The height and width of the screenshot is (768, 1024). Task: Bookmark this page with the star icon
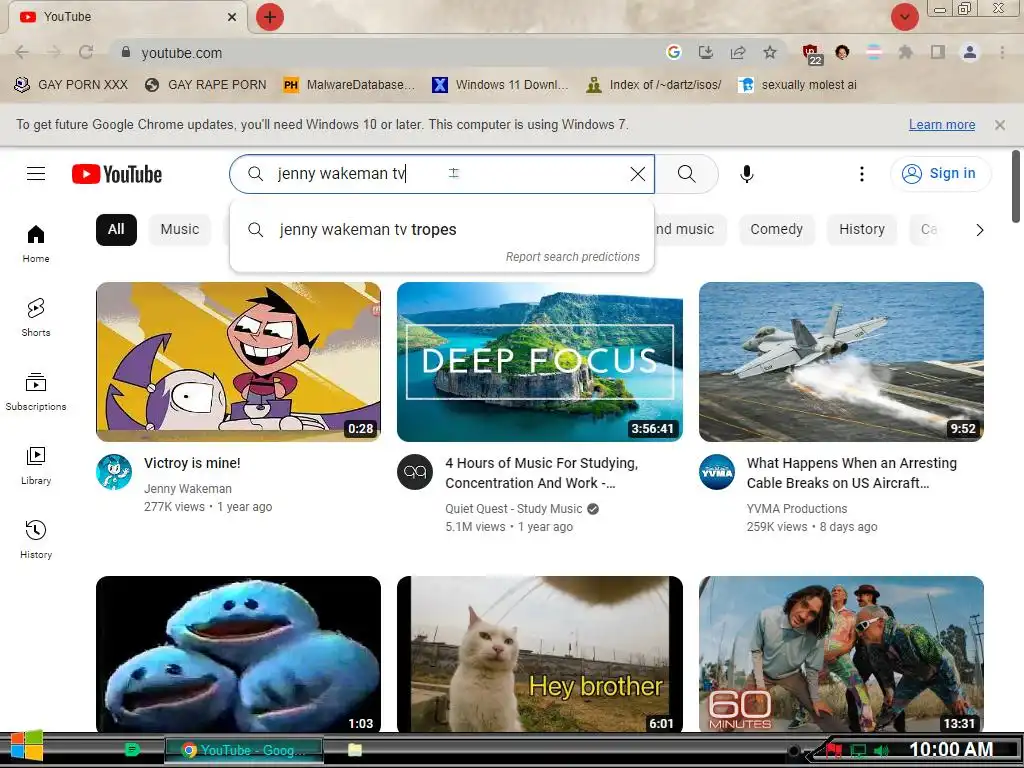770,52
